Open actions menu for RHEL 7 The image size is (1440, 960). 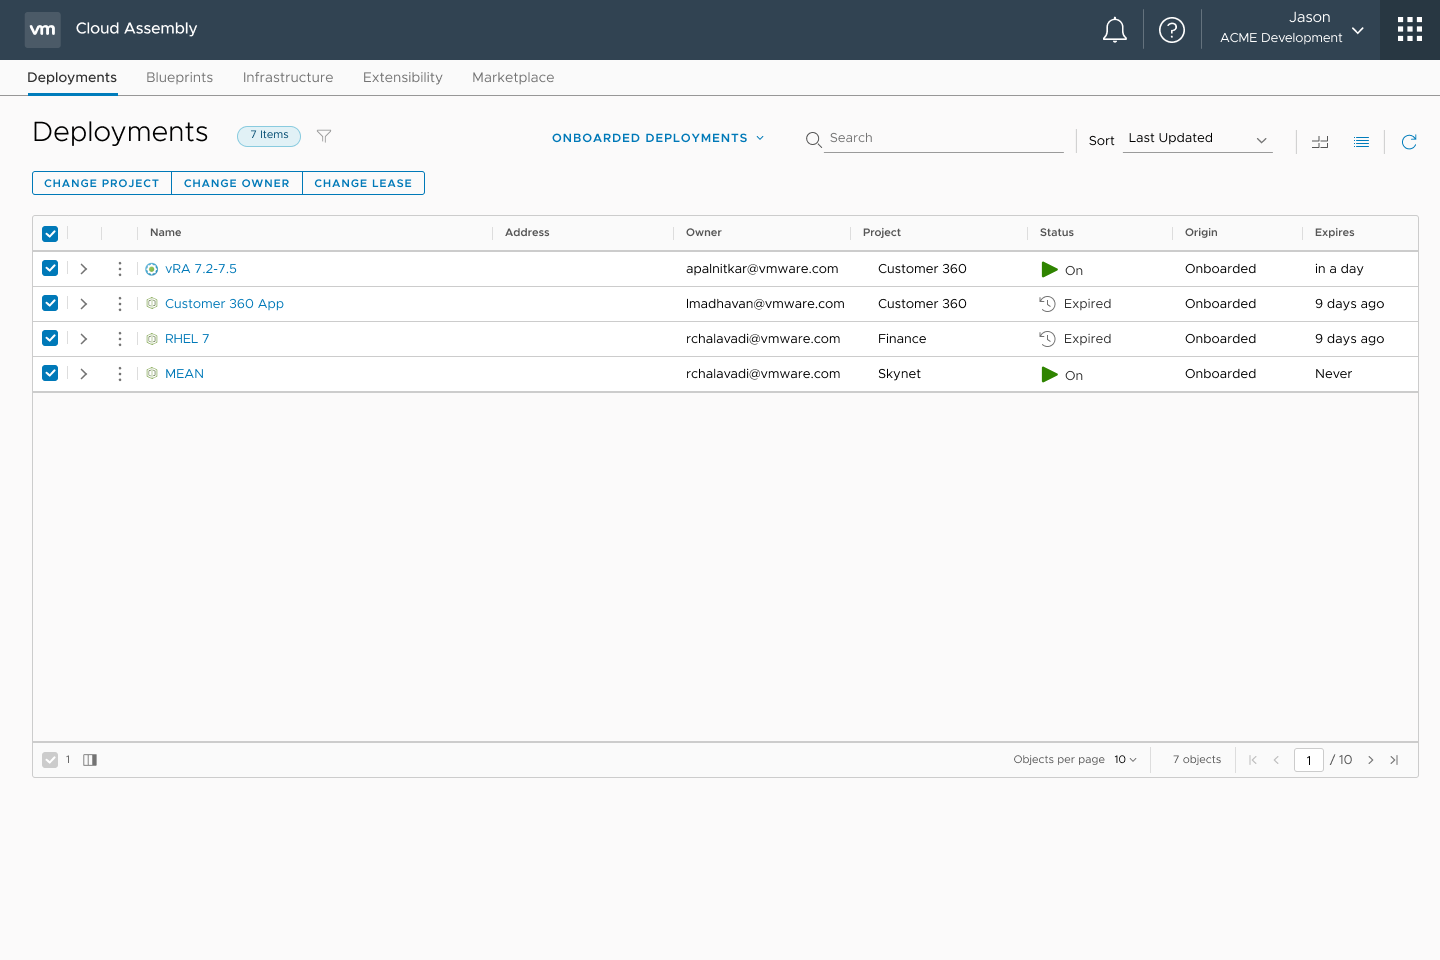(120, 339)
